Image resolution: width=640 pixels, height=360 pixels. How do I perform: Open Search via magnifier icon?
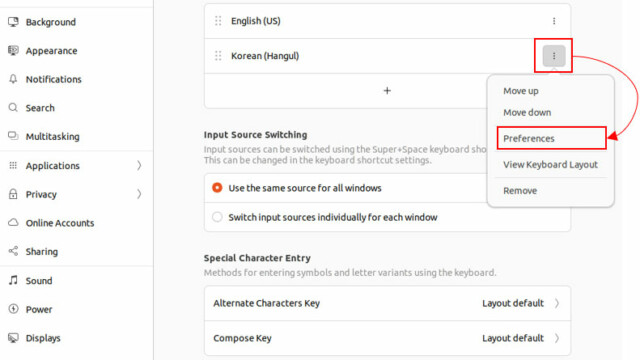[13, 108]
